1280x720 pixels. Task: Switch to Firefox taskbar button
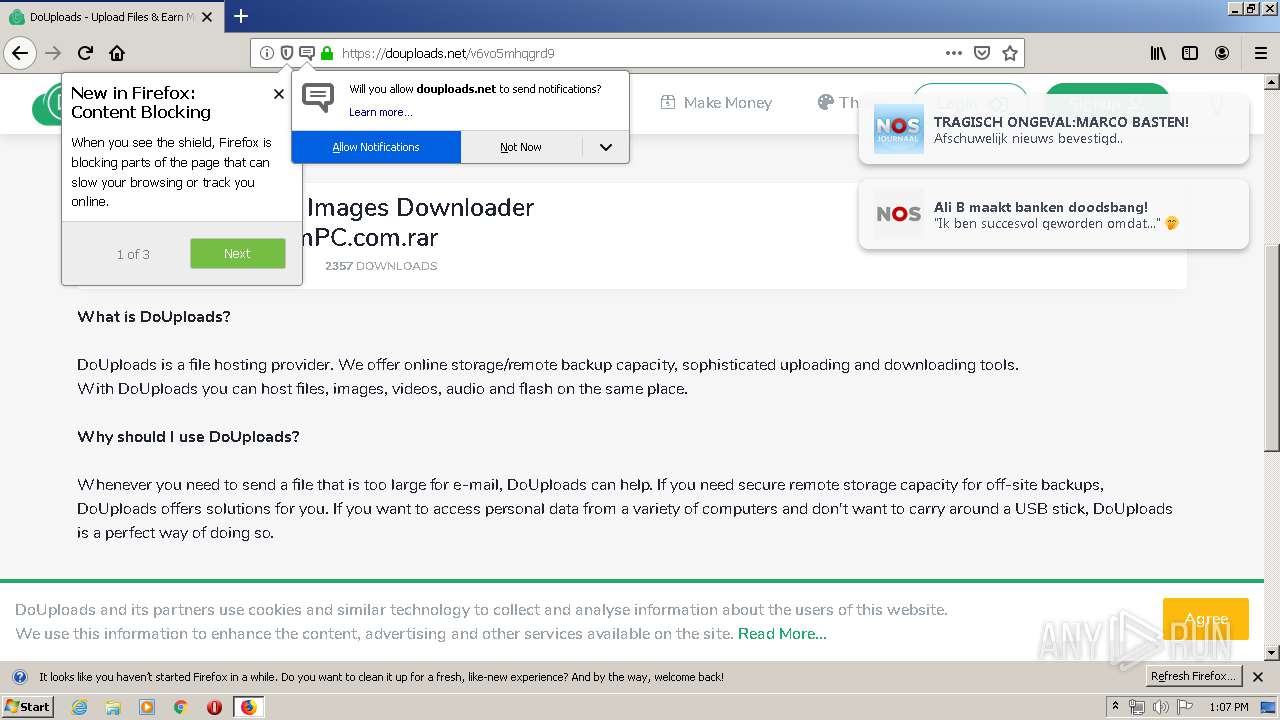pos(248,707)
